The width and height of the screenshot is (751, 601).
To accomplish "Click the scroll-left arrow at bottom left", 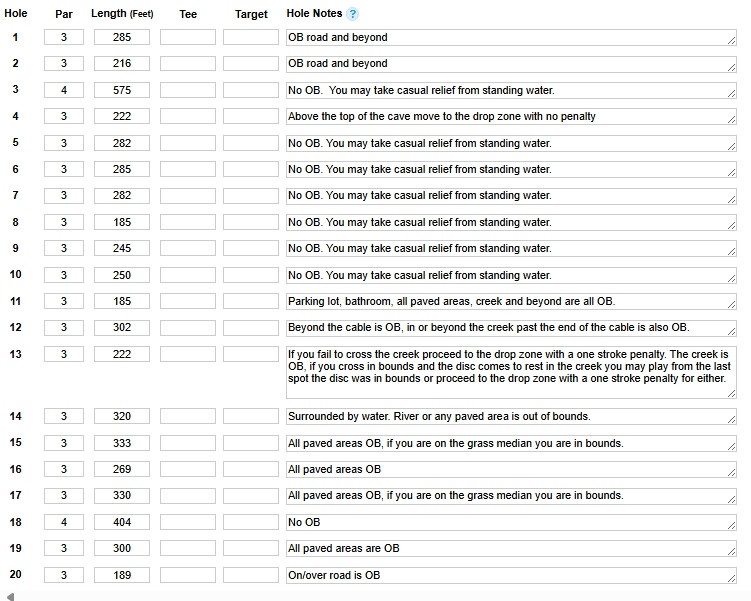I will 11,597.
